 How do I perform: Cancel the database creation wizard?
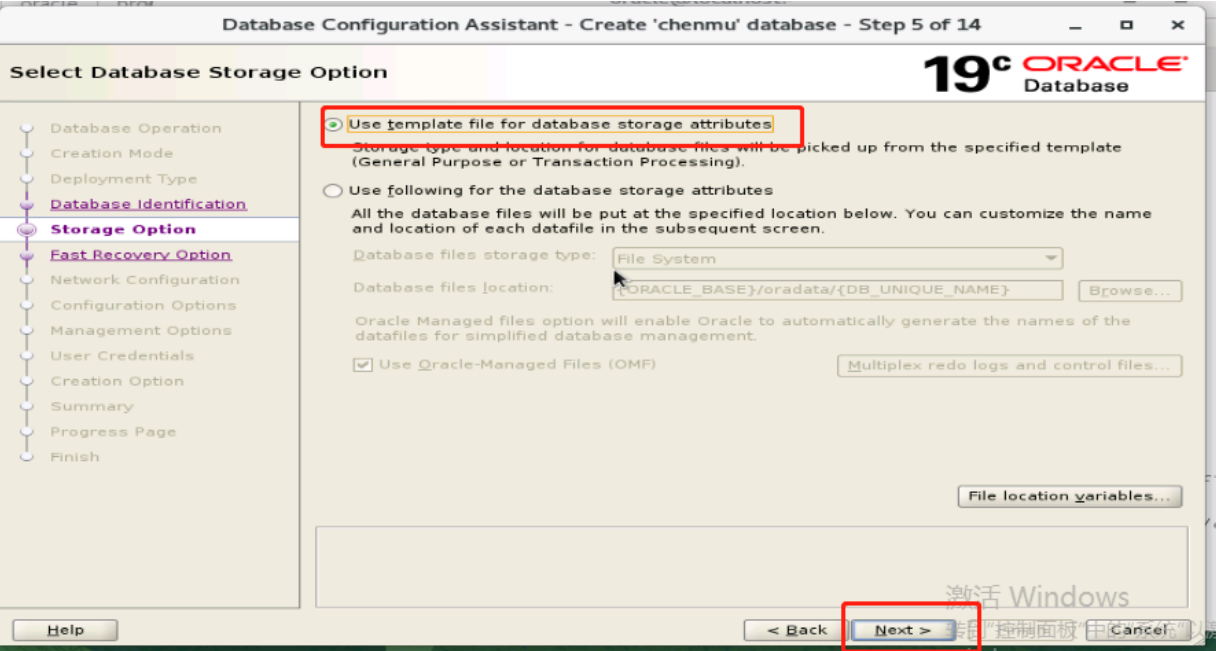click(x=1138, y=630)
